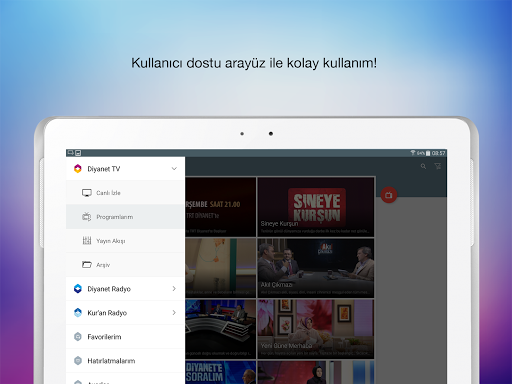The height and width of the screenshot is (384, 512).
Task: Collapse the Diyanet TV section chevron
Action: tap(174, 169)
